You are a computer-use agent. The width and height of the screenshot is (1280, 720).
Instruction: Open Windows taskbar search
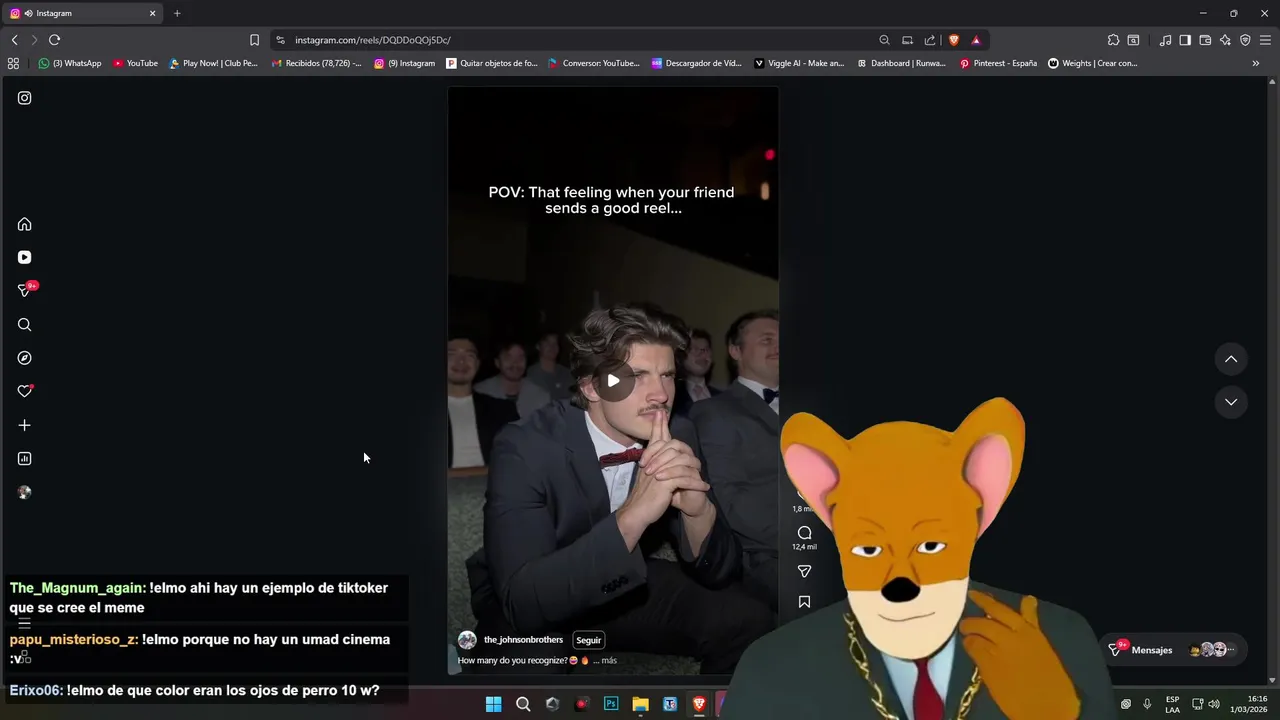pyautogui.click(x=523, y=704)
